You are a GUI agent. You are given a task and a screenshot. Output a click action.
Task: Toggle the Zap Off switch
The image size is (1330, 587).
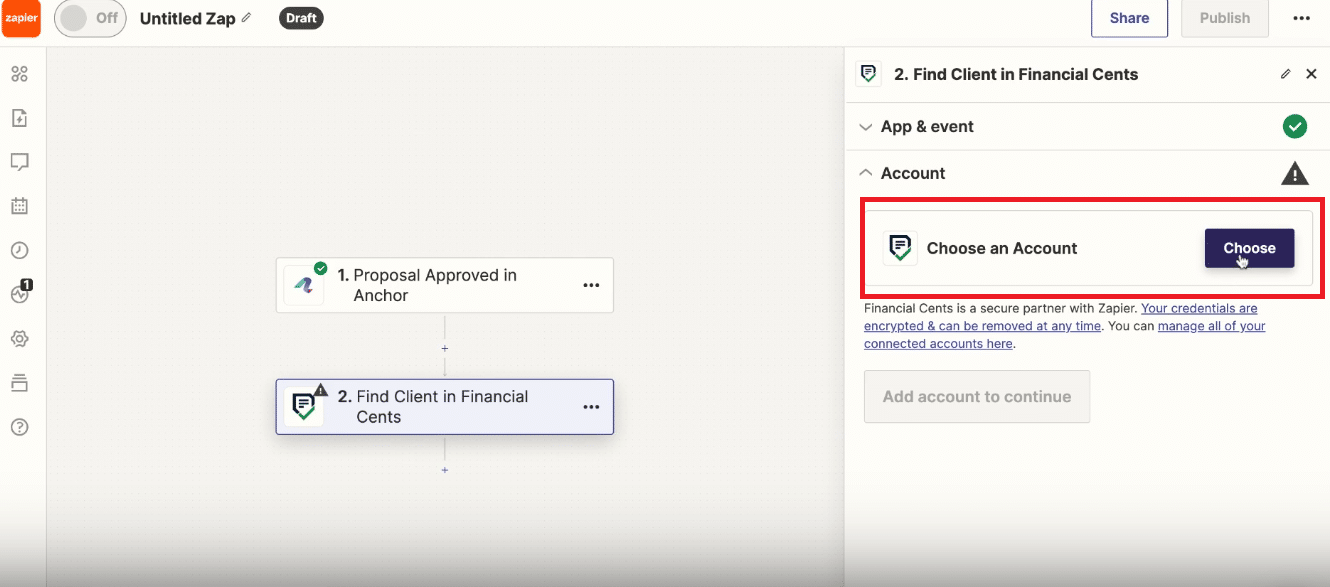(x=90, y=18)
